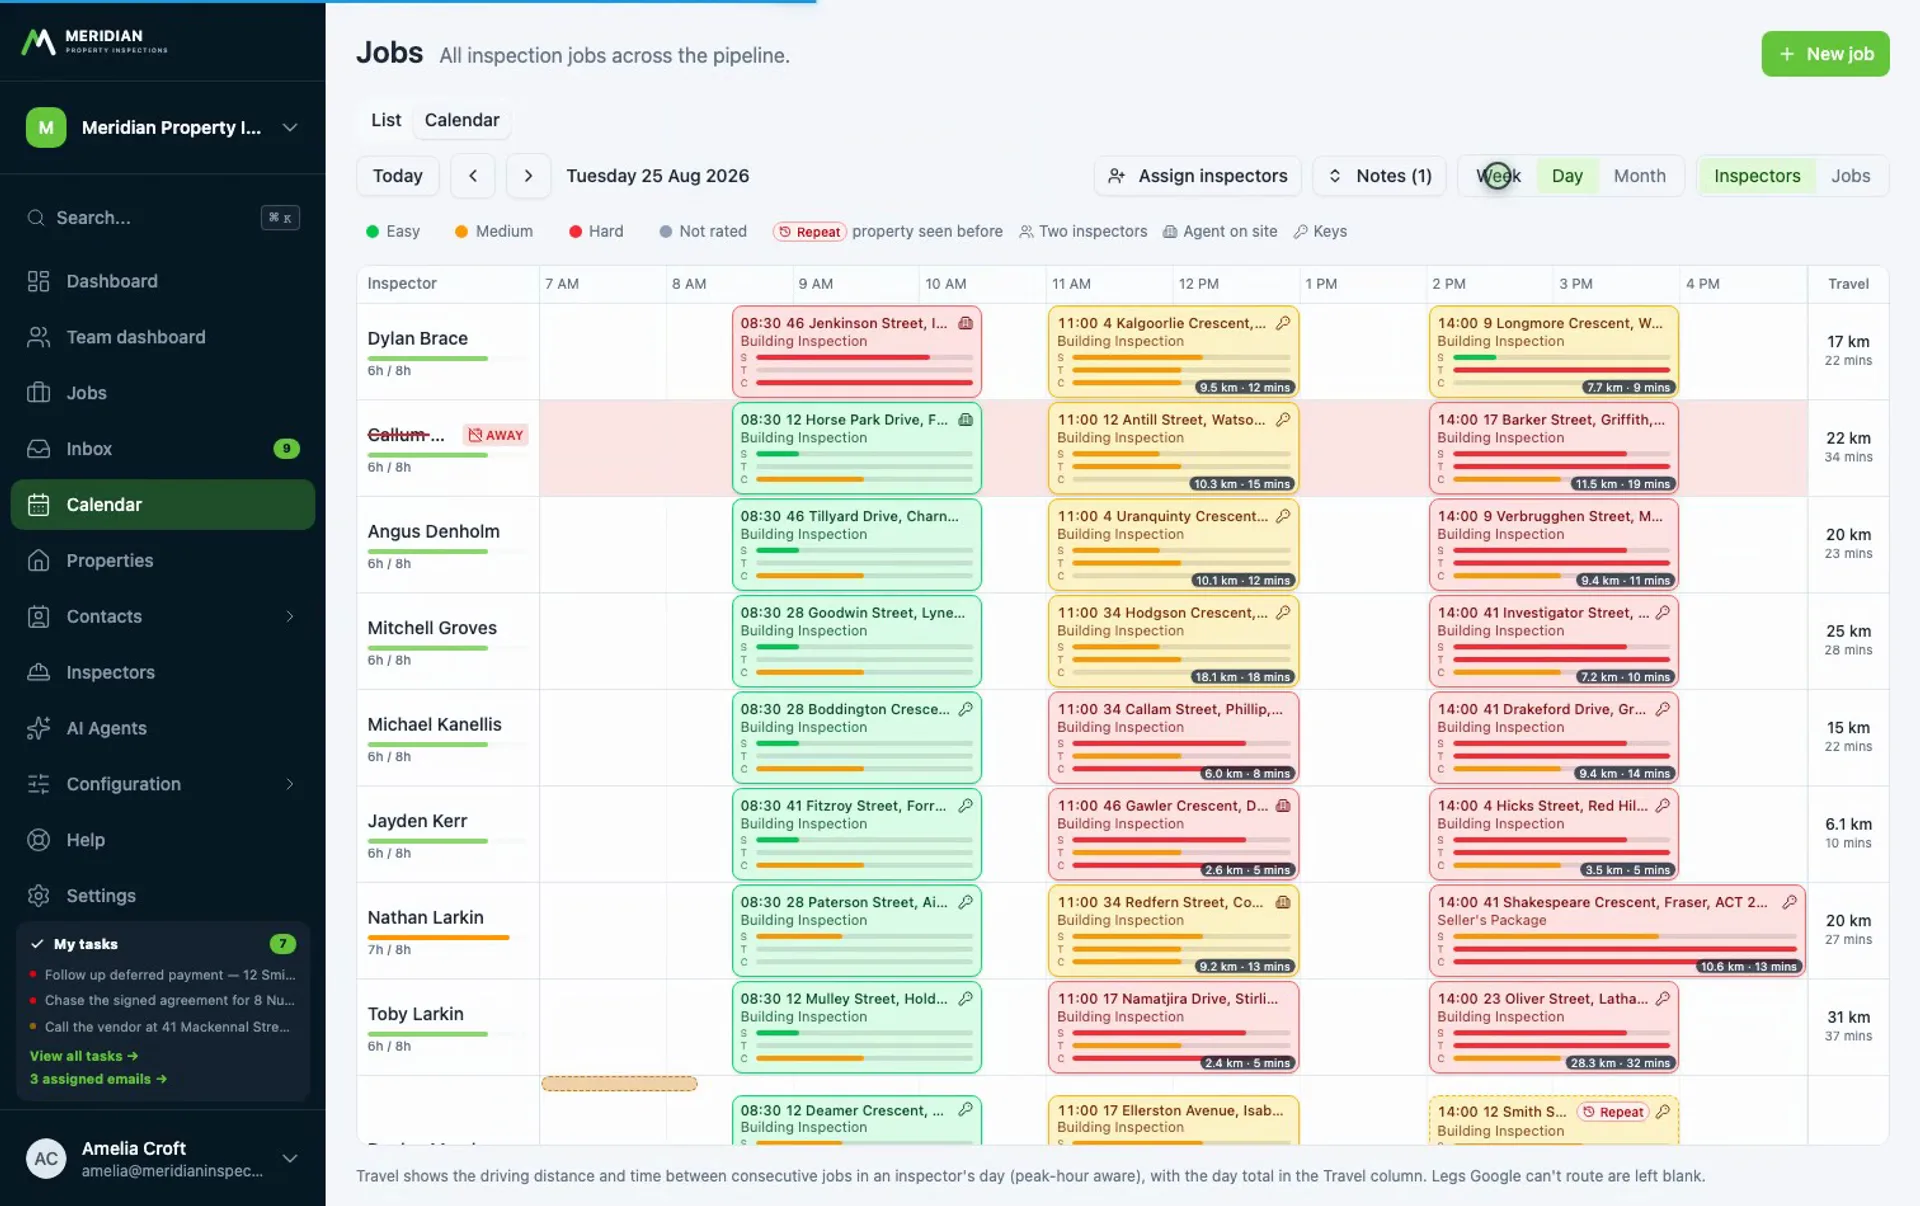Open 3 assigned emails link
This screenshot has width=1920, height=1206.
tap(98, 1079)
